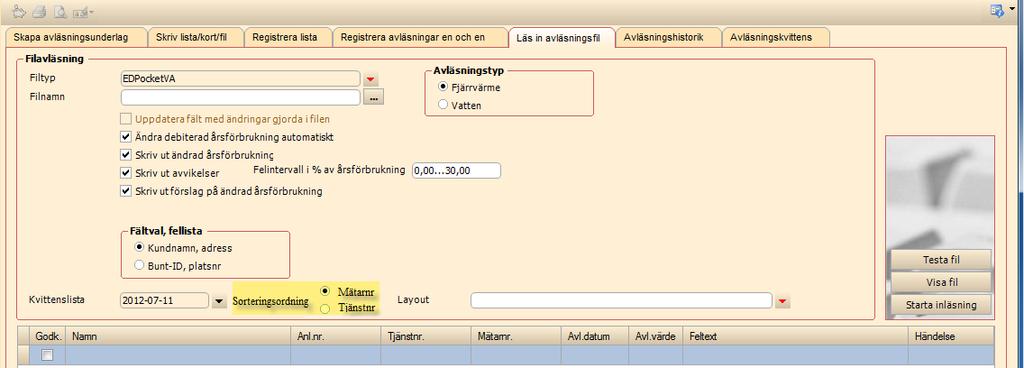The width and height of the screenshot is (1024, 368).
Task: Click the Fältval, fellista group label
Action: click(x=166, y=230)
